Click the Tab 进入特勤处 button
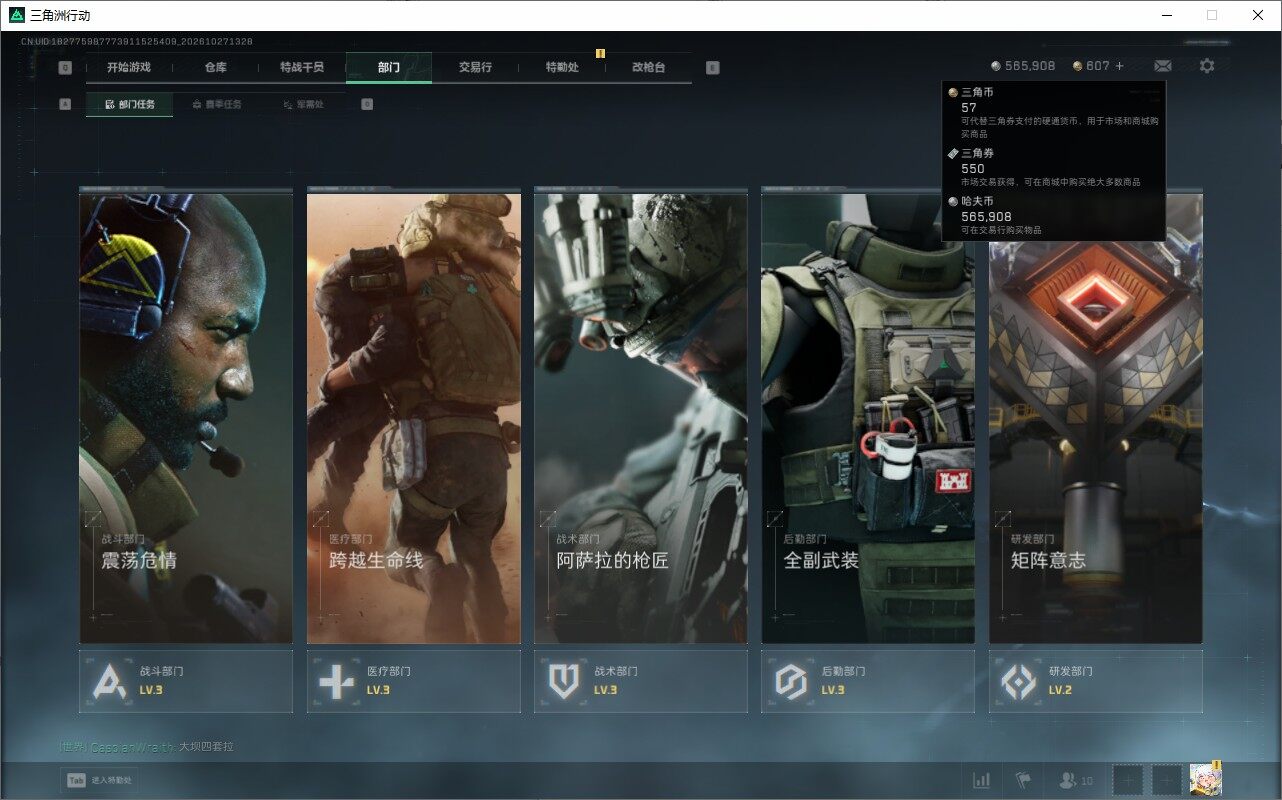 coord(100,780)
